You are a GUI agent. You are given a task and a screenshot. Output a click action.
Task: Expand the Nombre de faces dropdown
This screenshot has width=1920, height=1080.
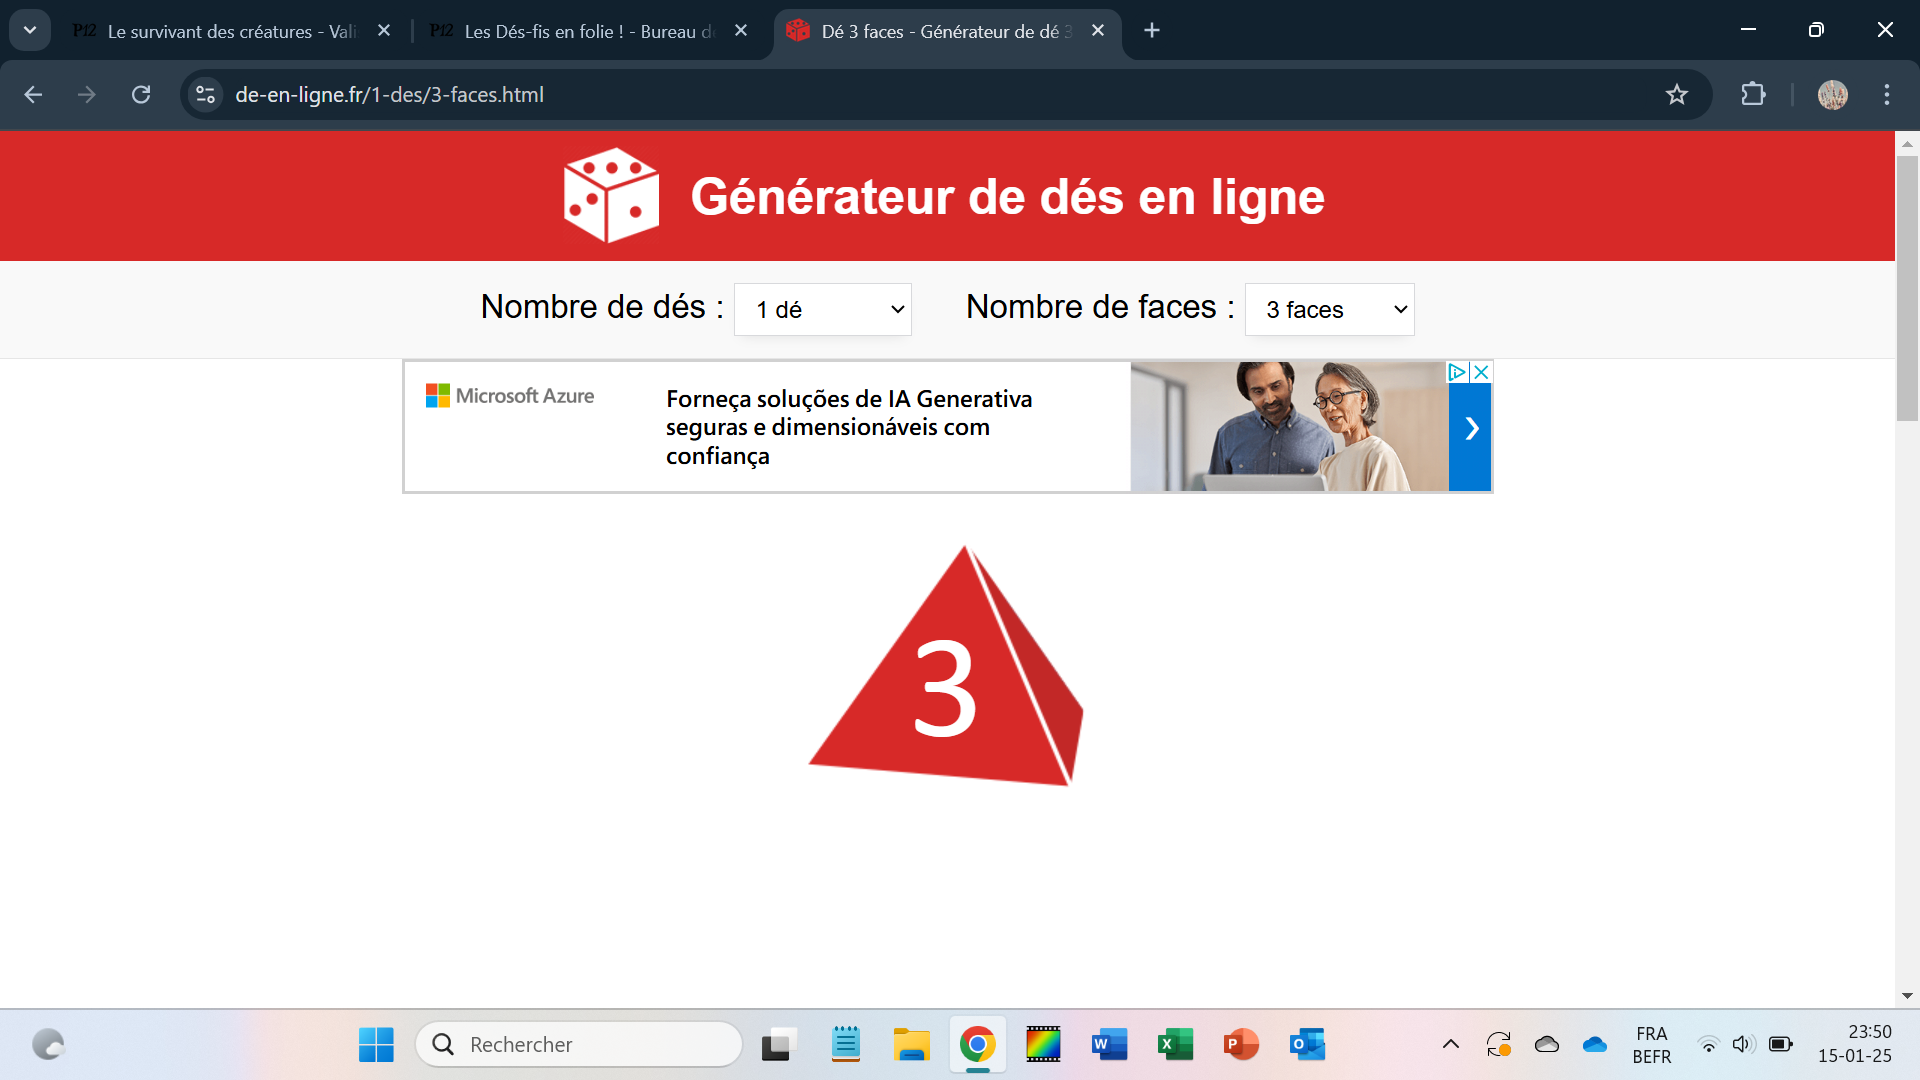tap(1329, 310)
